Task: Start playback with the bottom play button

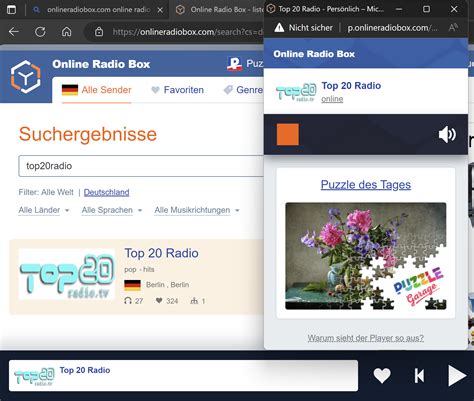Action: pyautogui.click(x=457, y=376)
